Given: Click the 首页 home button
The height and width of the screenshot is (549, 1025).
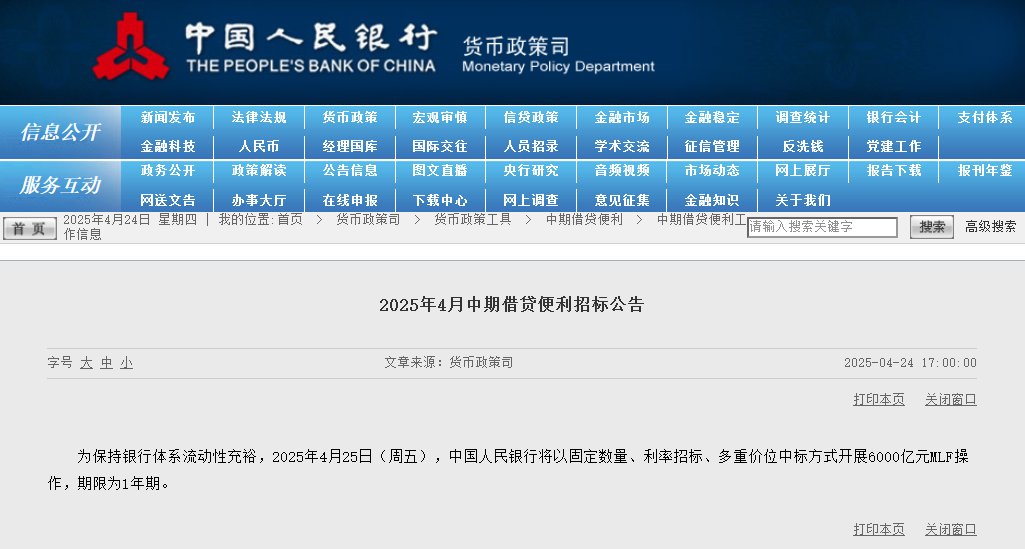Looking at the screenshot, I should [29, 228].
